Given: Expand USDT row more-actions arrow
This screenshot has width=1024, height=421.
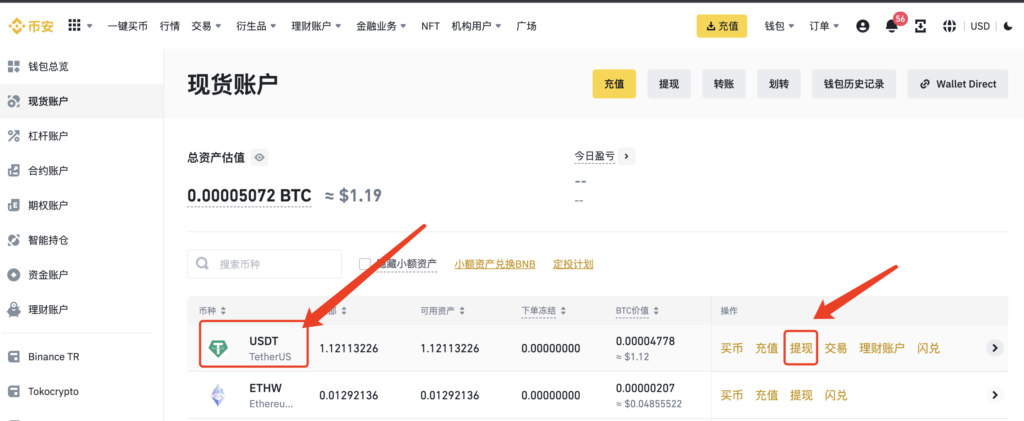Looking at the screenshot, I should tap(995, 348).
